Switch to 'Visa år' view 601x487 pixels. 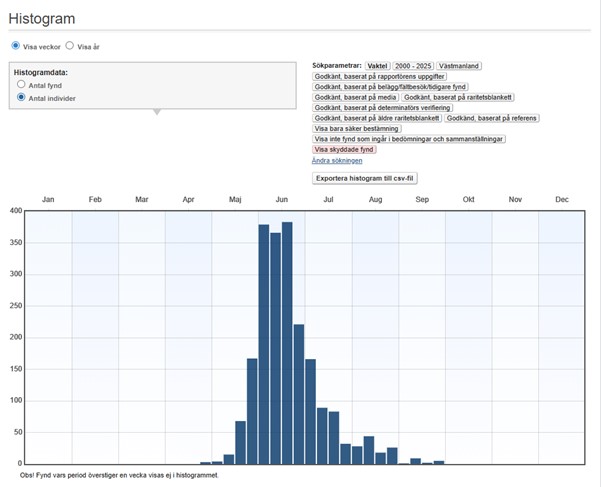coord(70,46)
